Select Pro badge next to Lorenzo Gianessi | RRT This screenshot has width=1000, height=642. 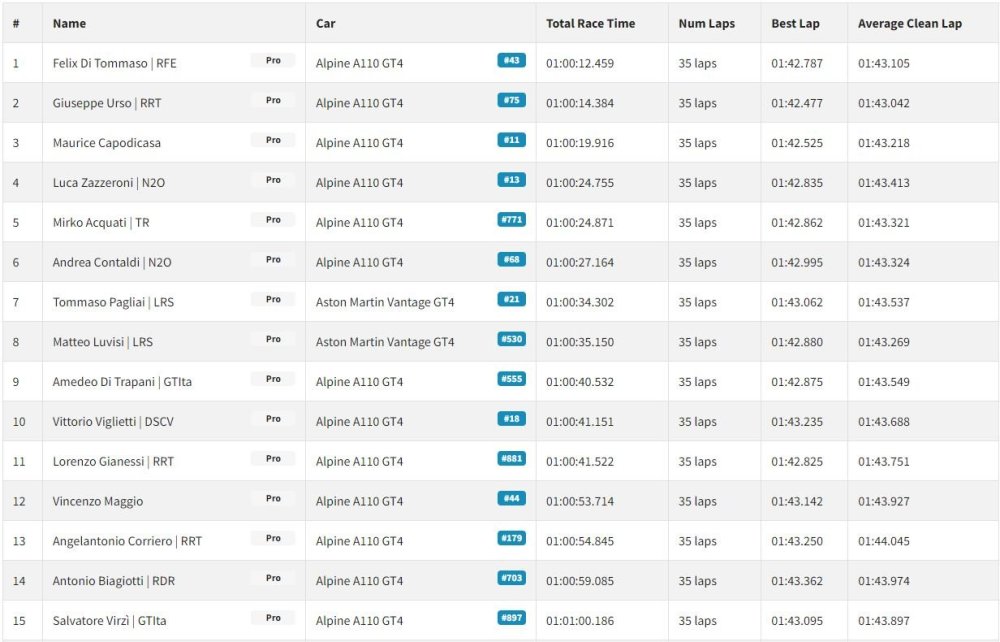tap(273, 458)
